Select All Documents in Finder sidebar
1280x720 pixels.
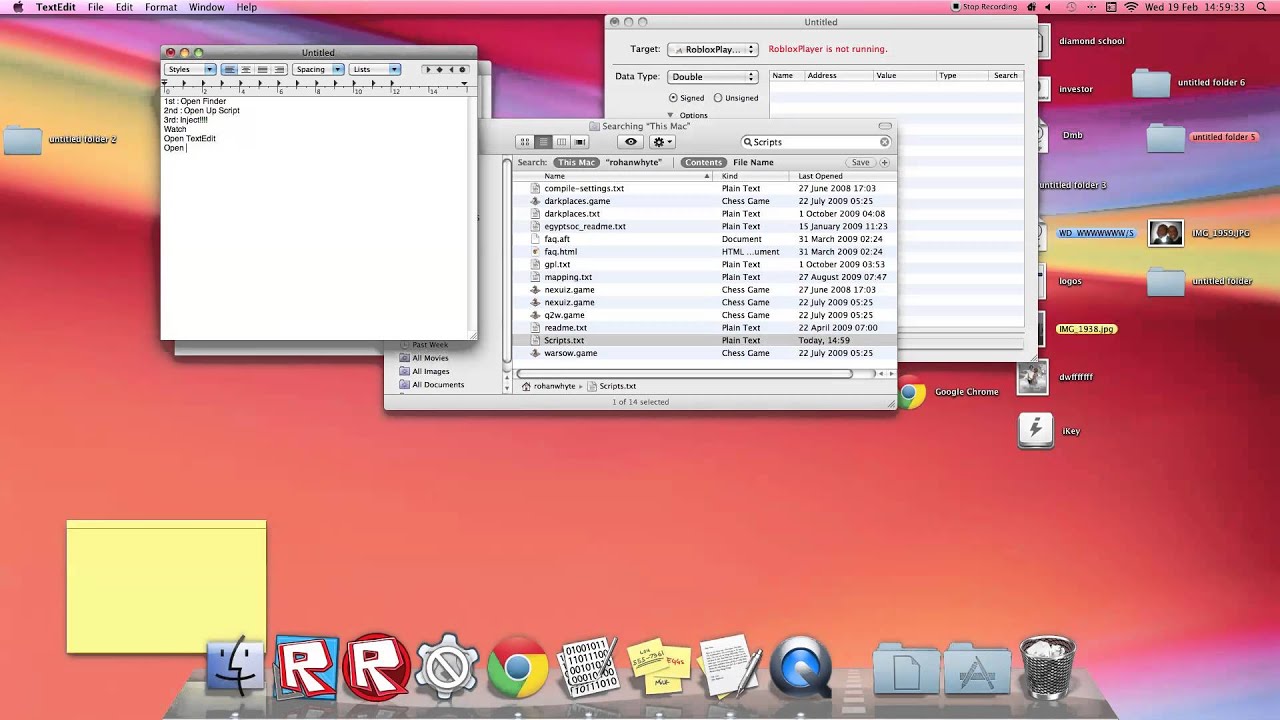point(432,384)
